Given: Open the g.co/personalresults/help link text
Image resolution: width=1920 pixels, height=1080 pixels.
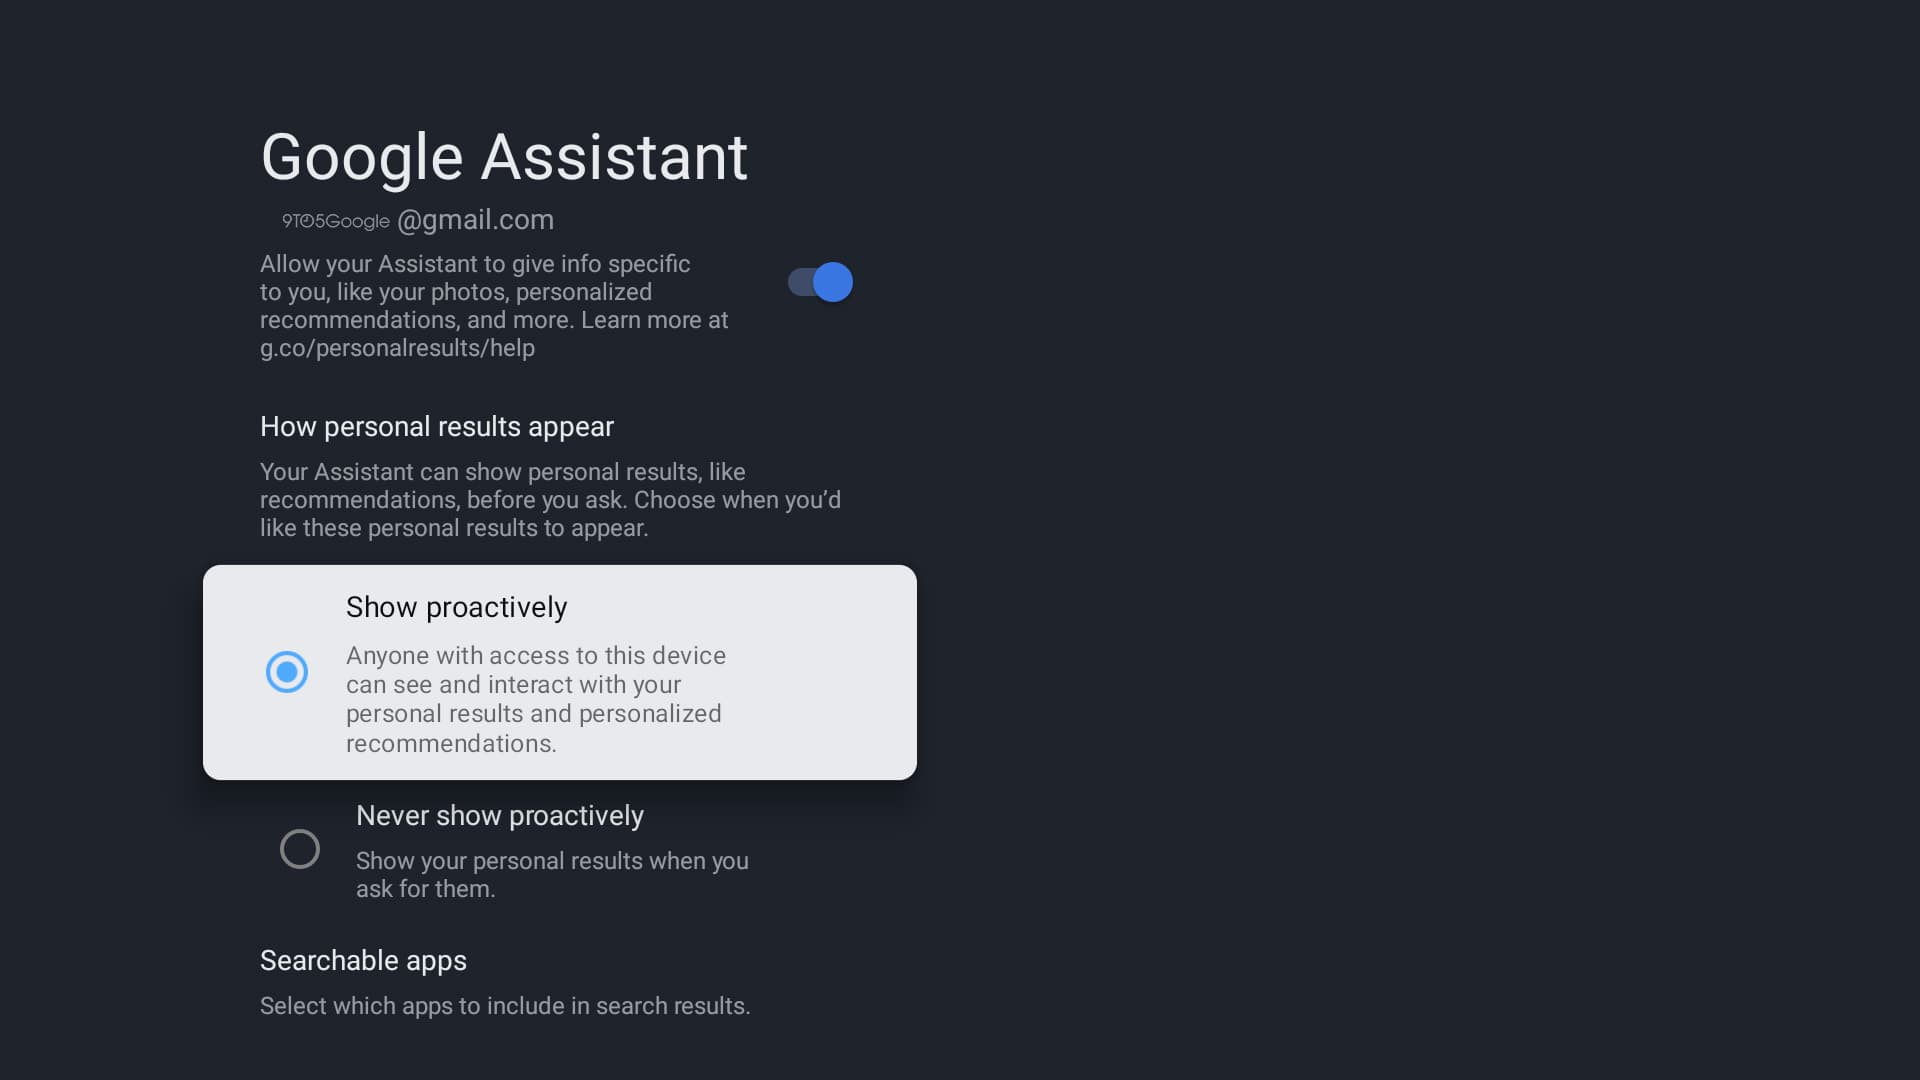Looking at the screenshot, I should click(397, 348).
